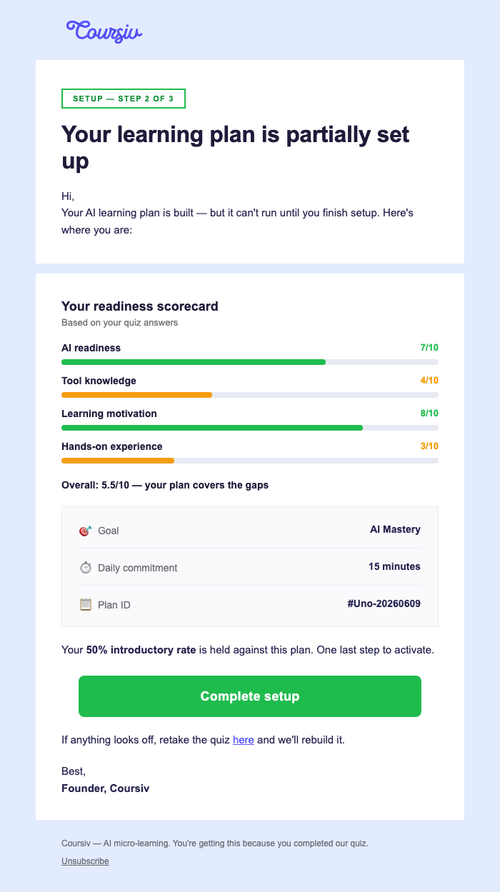This screenshot has width=500, height=892.
Task: Click the Daily commitment stopwatch icon
Action: (x=85, y=568)
